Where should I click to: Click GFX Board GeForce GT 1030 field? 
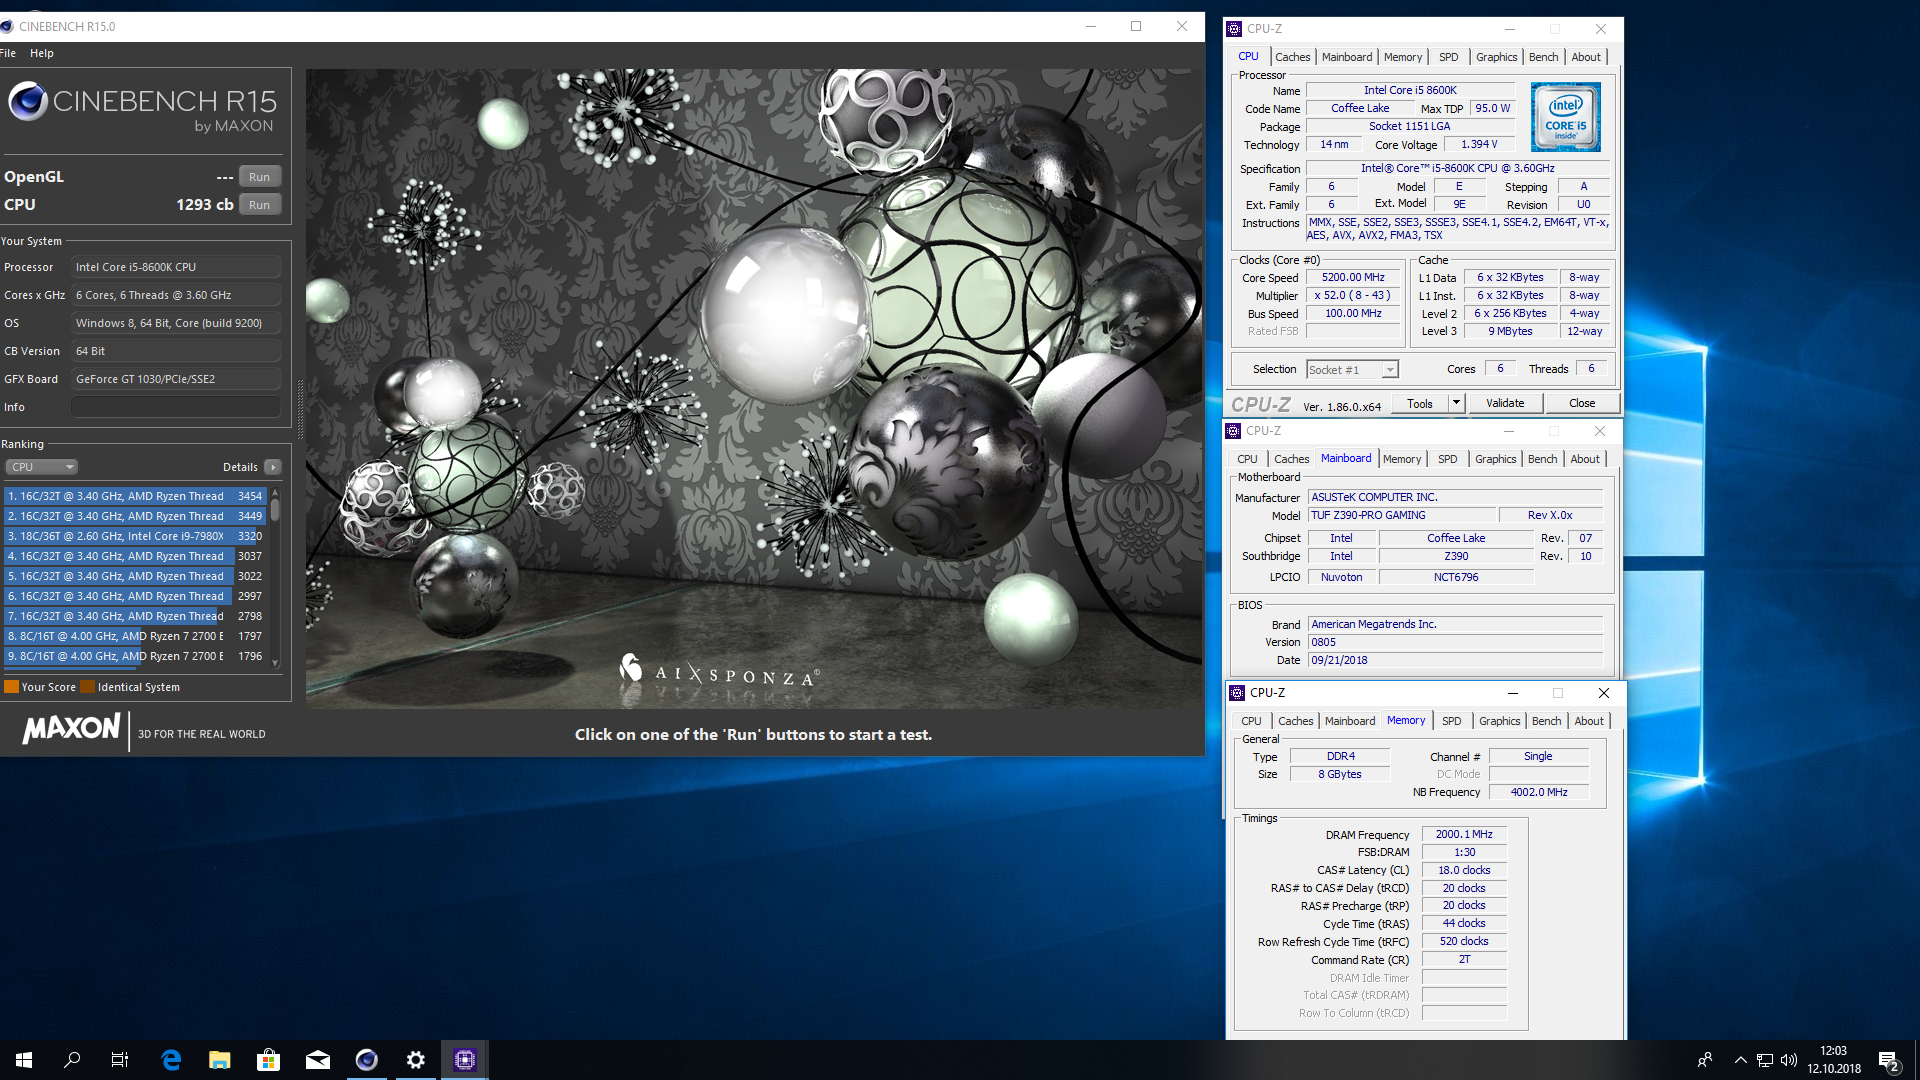(176, 379)
